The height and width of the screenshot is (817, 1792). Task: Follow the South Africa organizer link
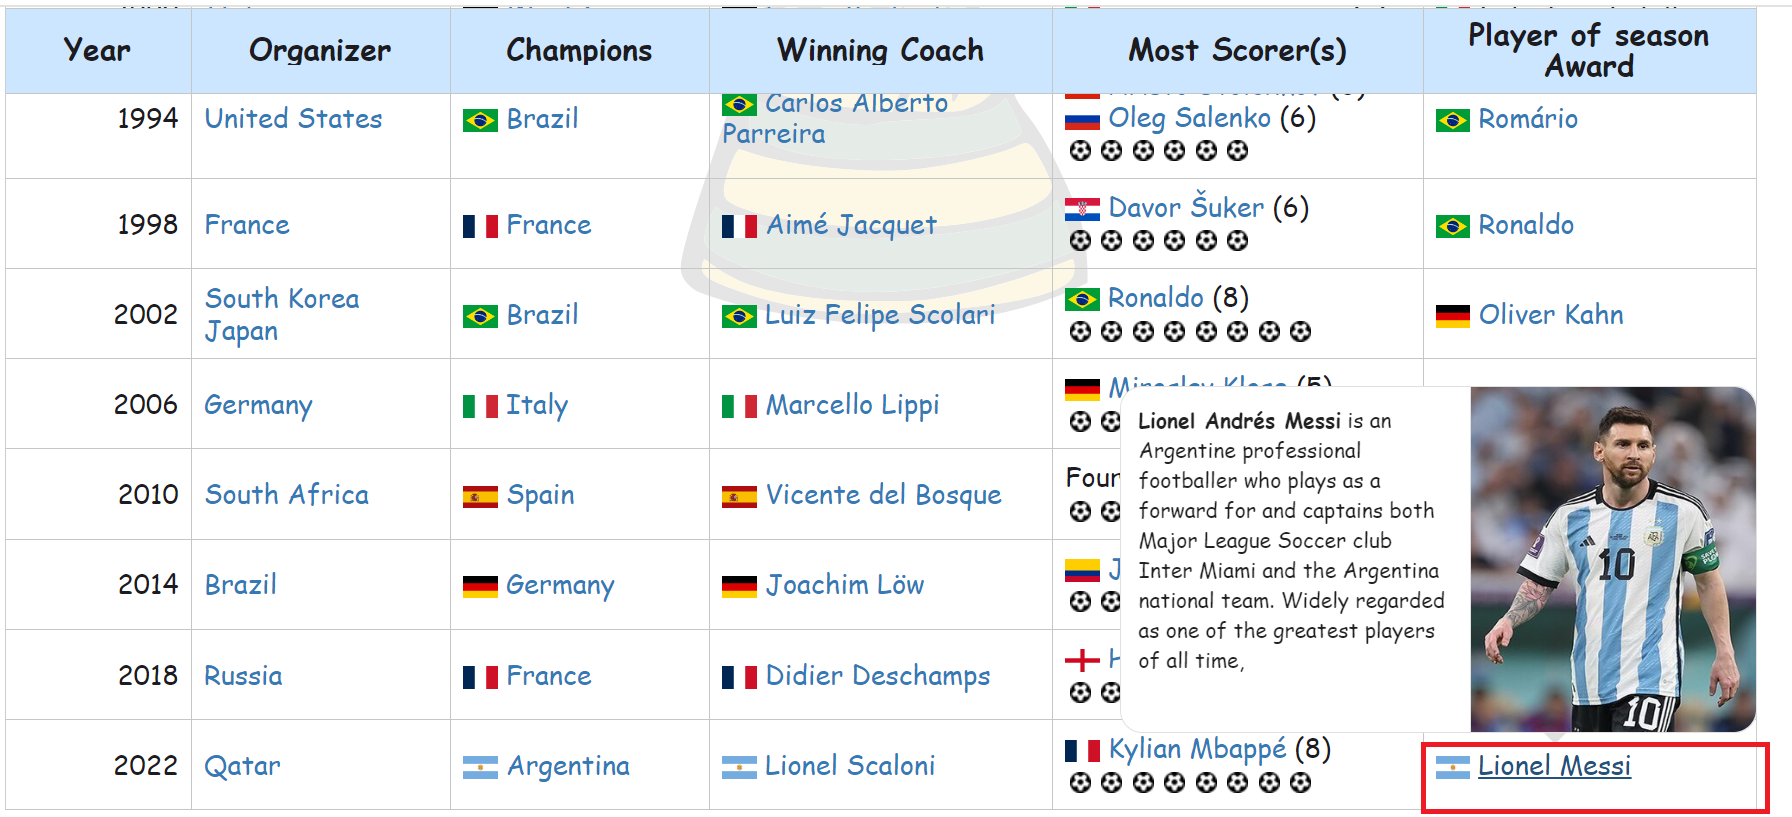tap(286, 495)
